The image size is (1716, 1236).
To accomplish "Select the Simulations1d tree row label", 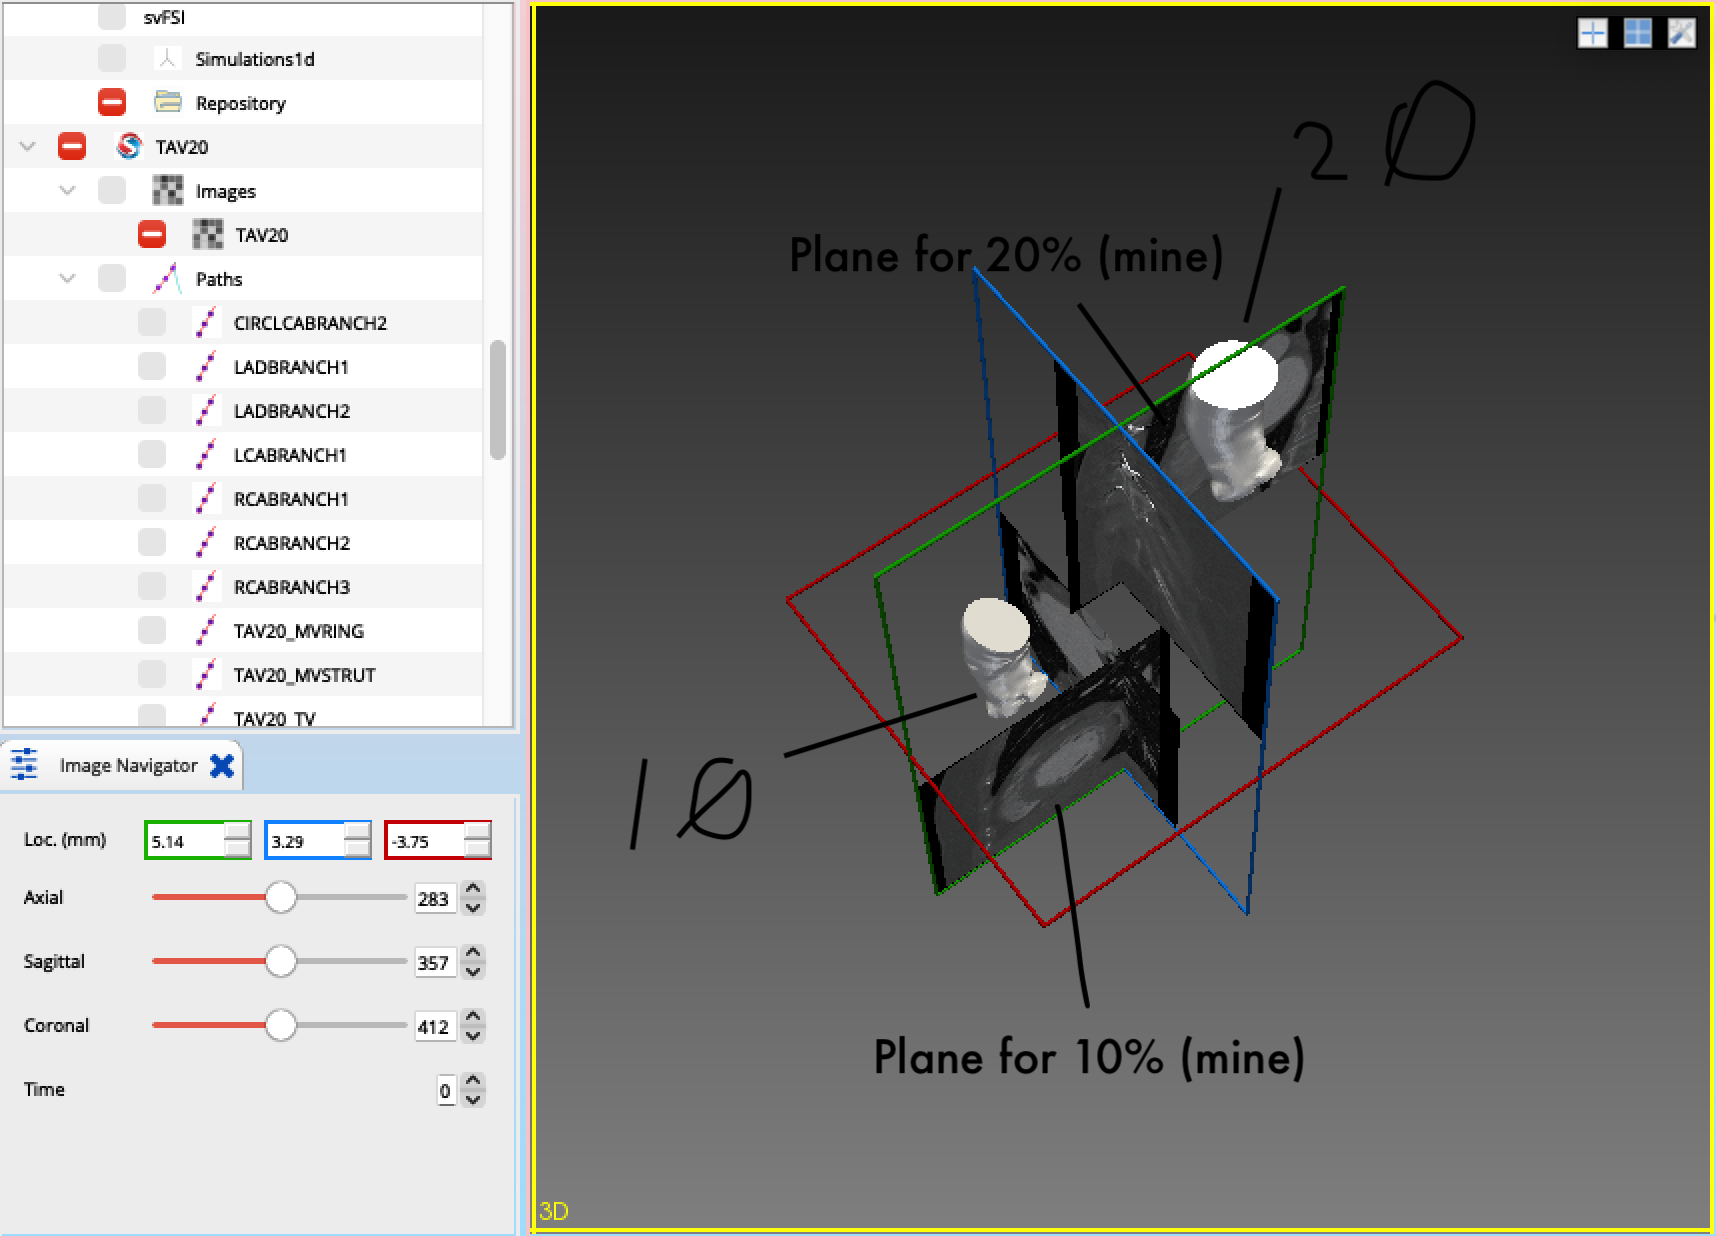I will tap(255, 59).
